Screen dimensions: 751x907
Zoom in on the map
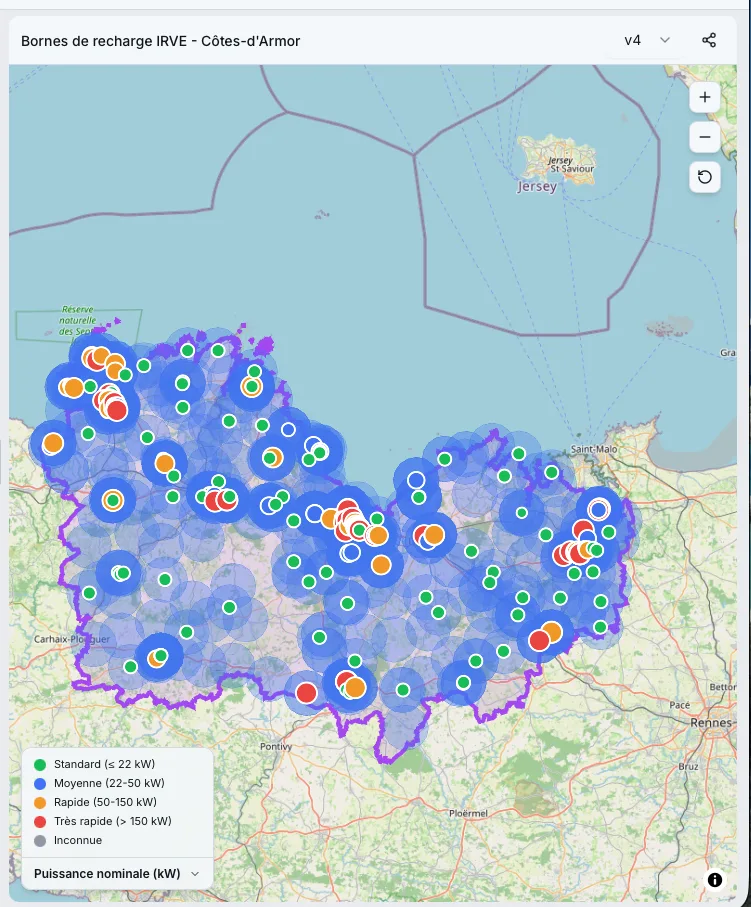[x=704, y=97]
